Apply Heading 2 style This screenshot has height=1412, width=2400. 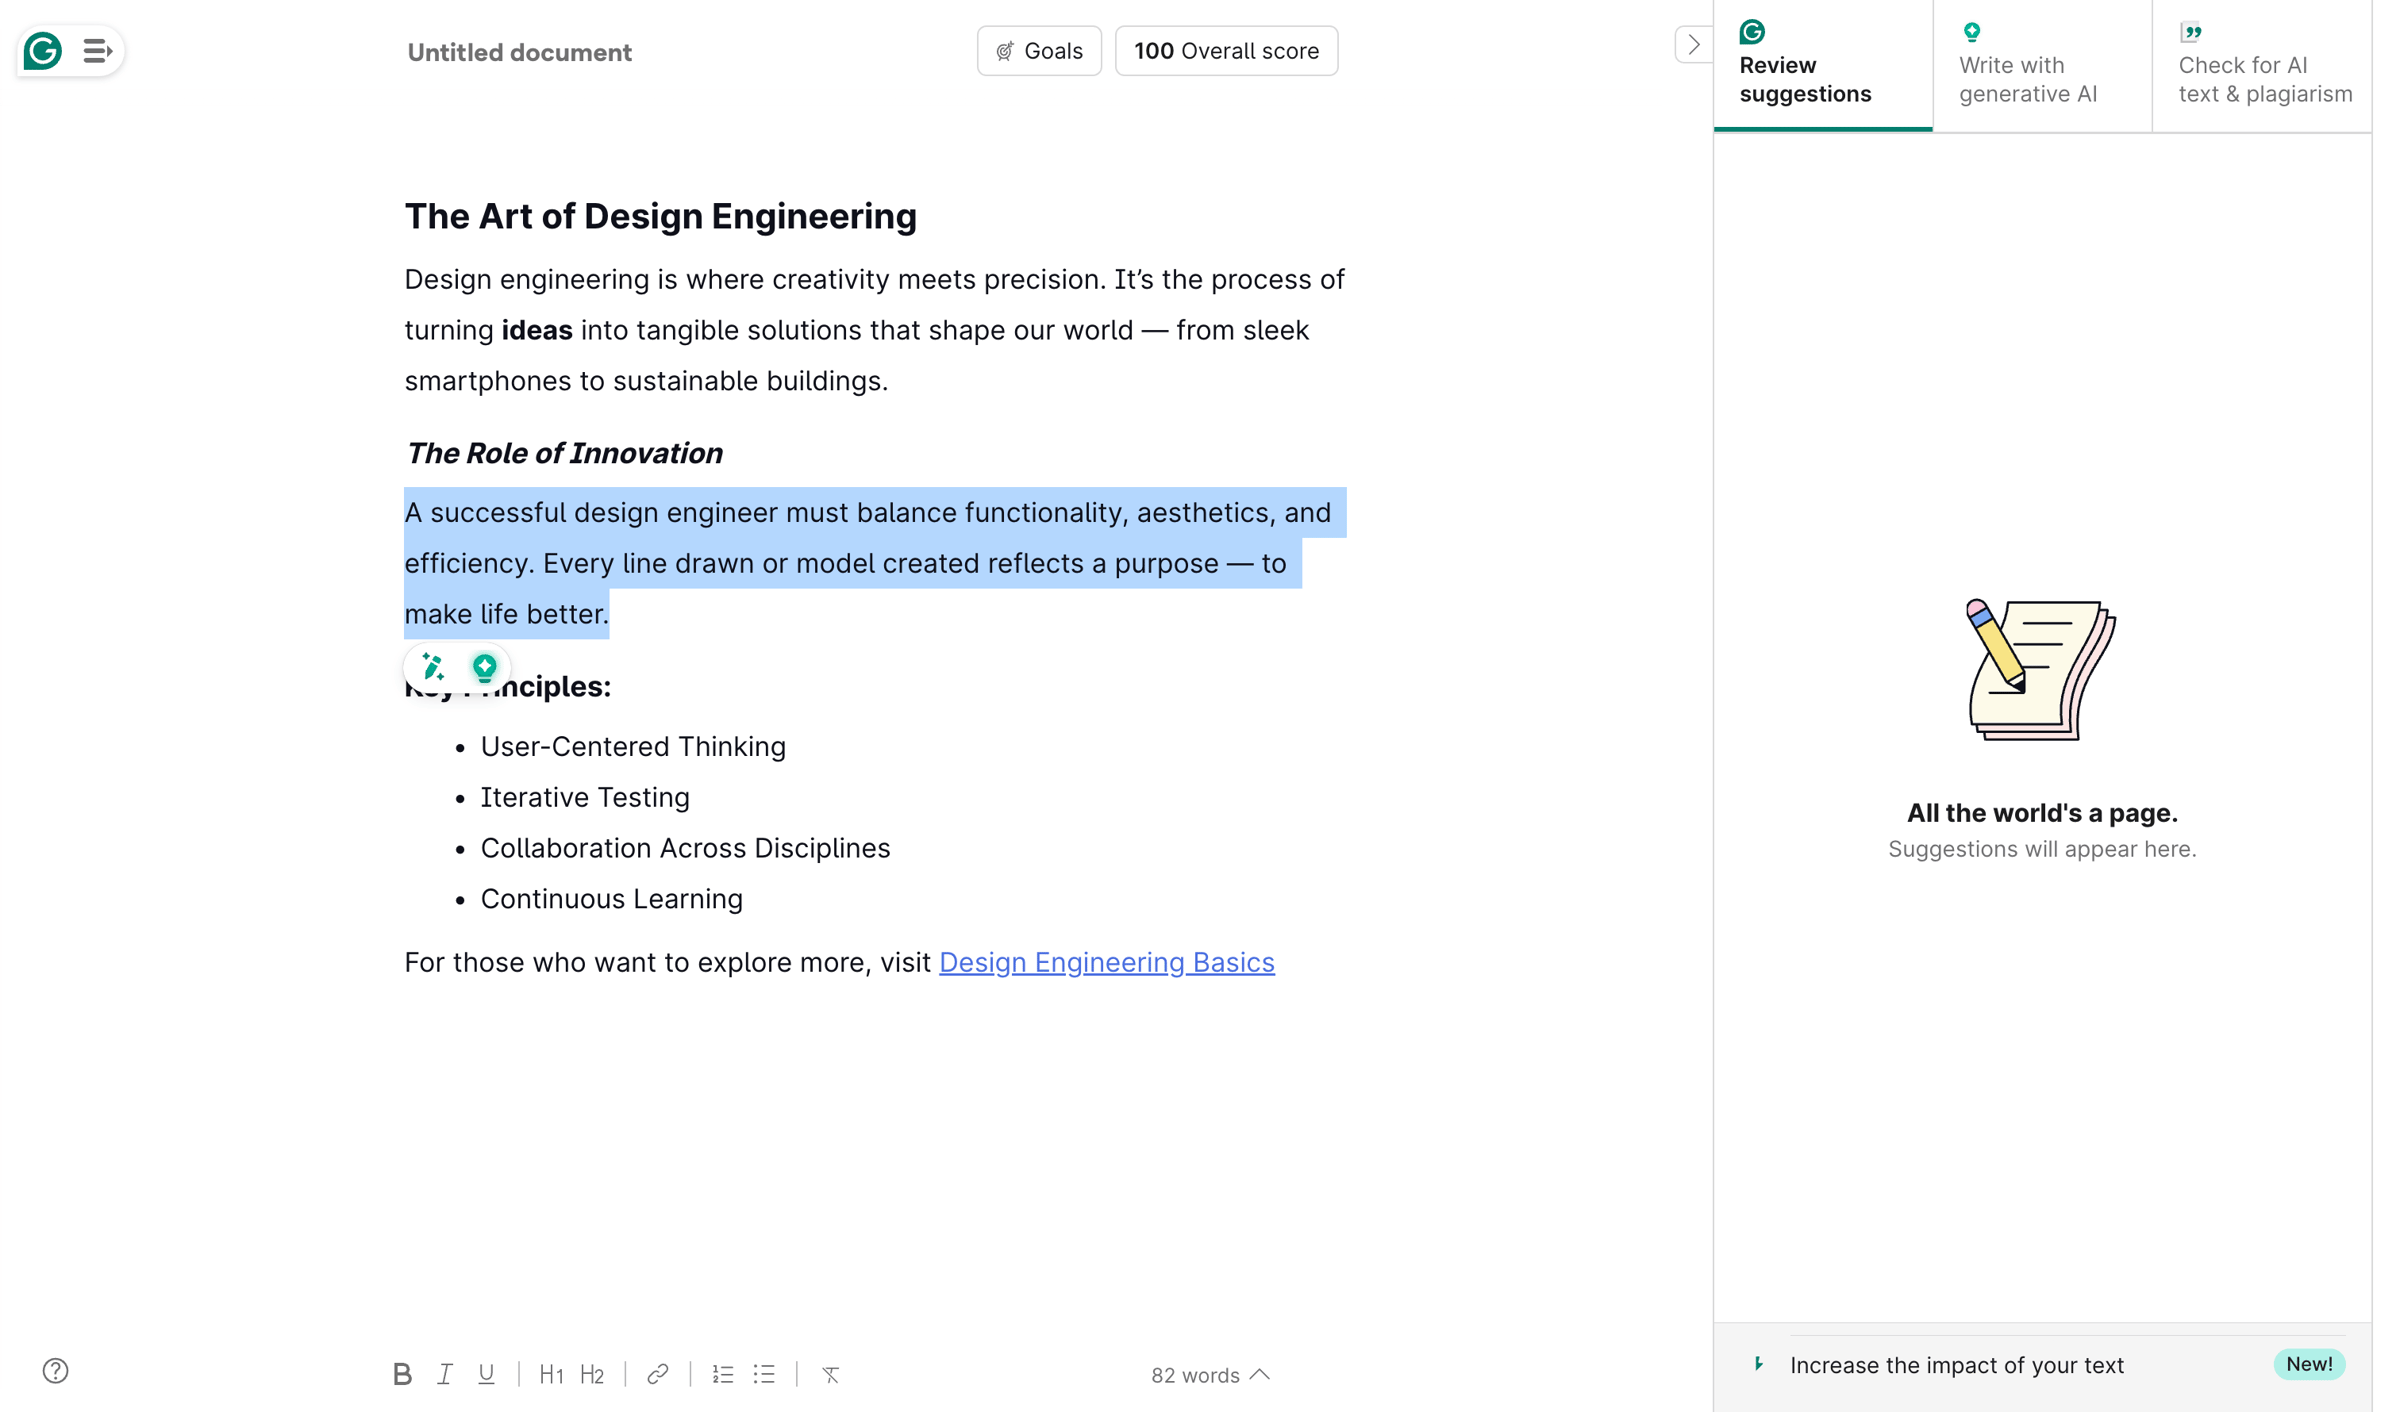[592, 1374]
